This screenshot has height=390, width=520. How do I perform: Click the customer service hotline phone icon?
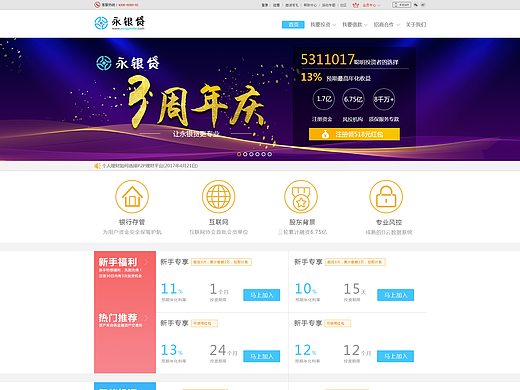(x=97, y=5)
